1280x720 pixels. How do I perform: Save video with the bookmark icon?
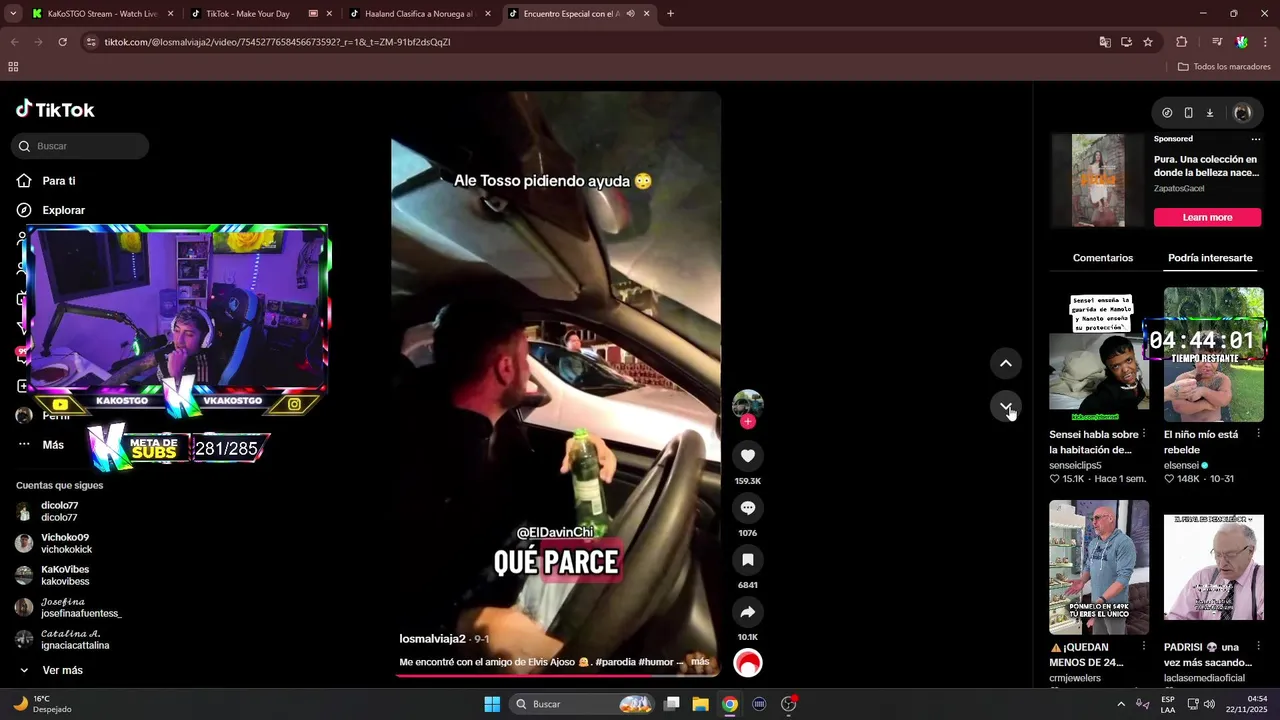click(x=747, y=560)
